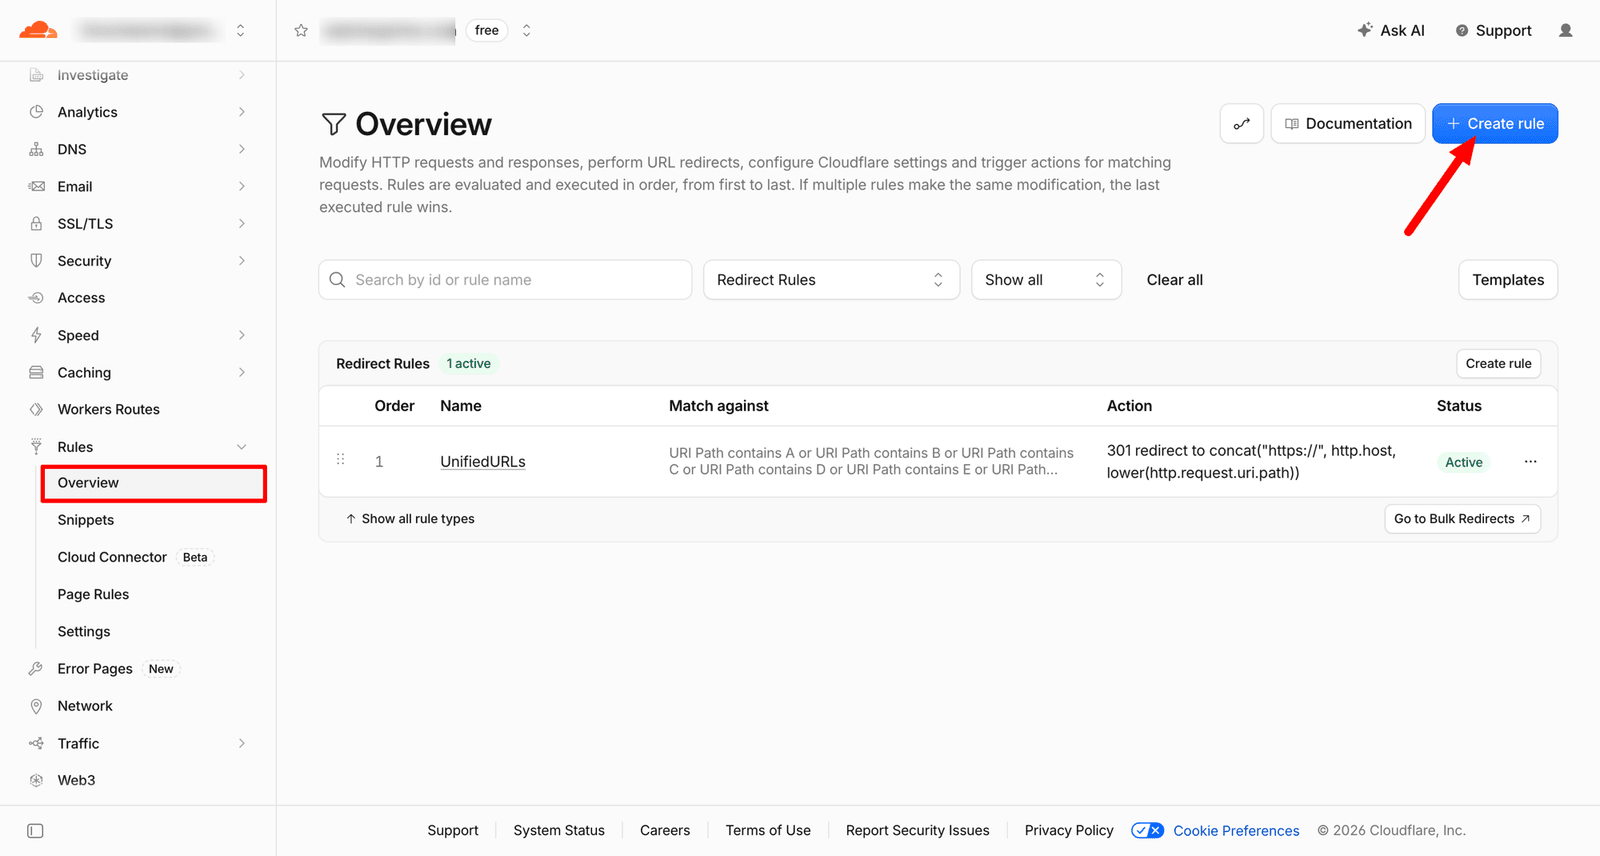Click the Network location pin icon
The height and width of the screenshot is (856, 1600).
36,706
